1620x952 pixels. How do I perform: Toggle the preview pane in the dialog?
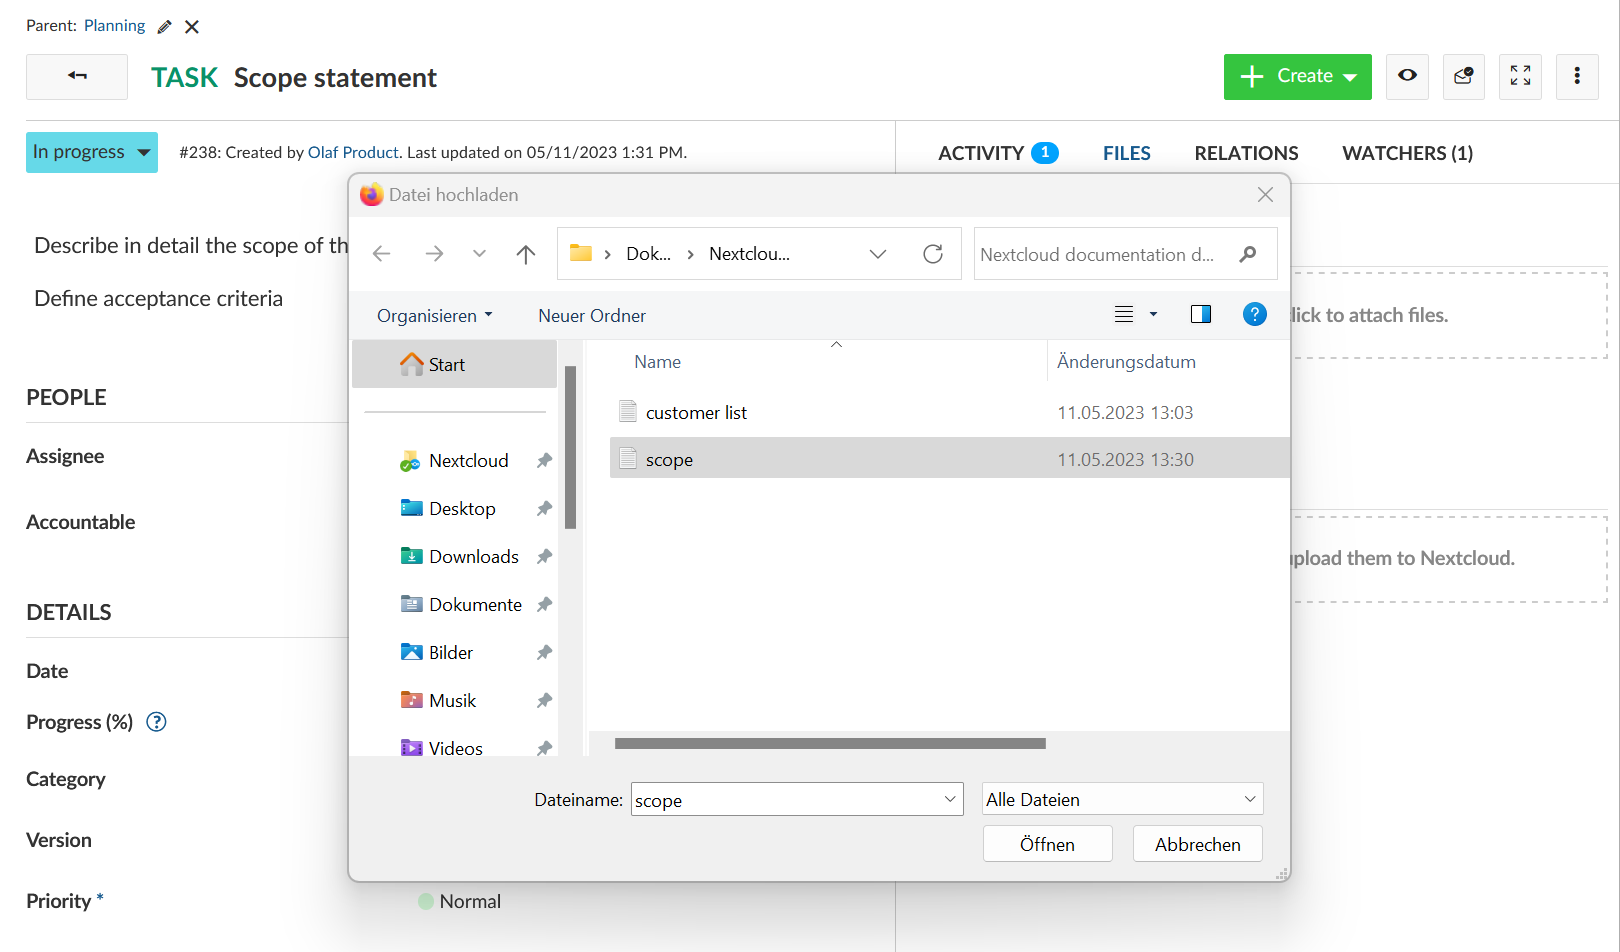pos(1200,315)
